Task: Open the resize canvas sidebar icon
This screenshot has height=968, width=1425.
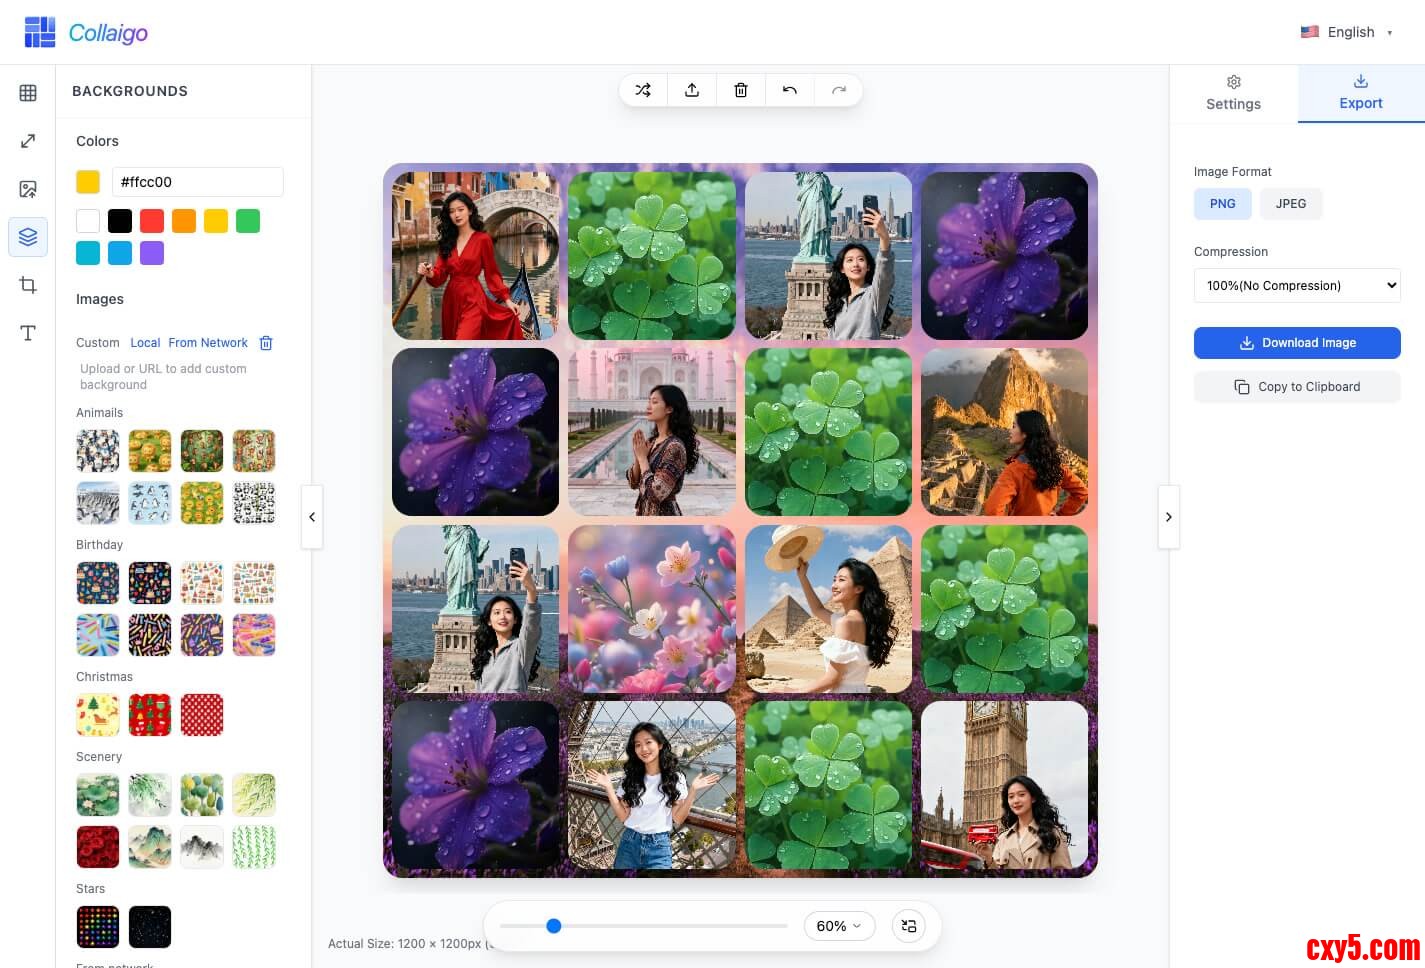Action: (28, 141)
